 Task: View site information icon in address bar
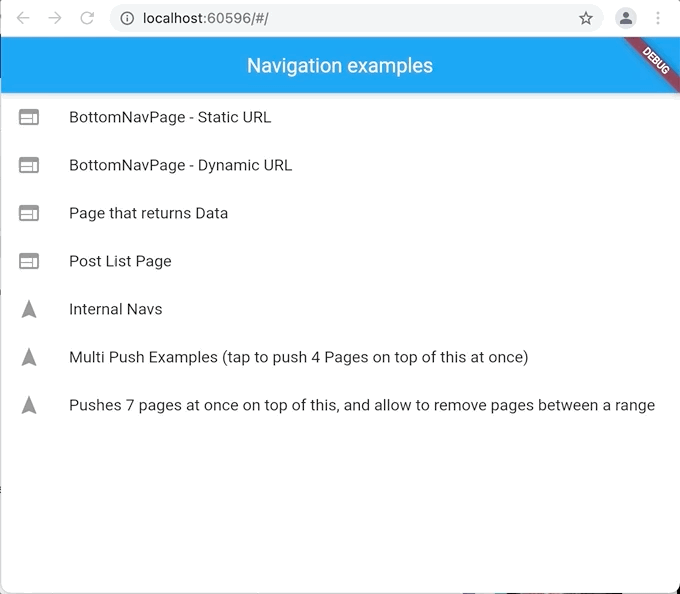[x=127, y=18]
